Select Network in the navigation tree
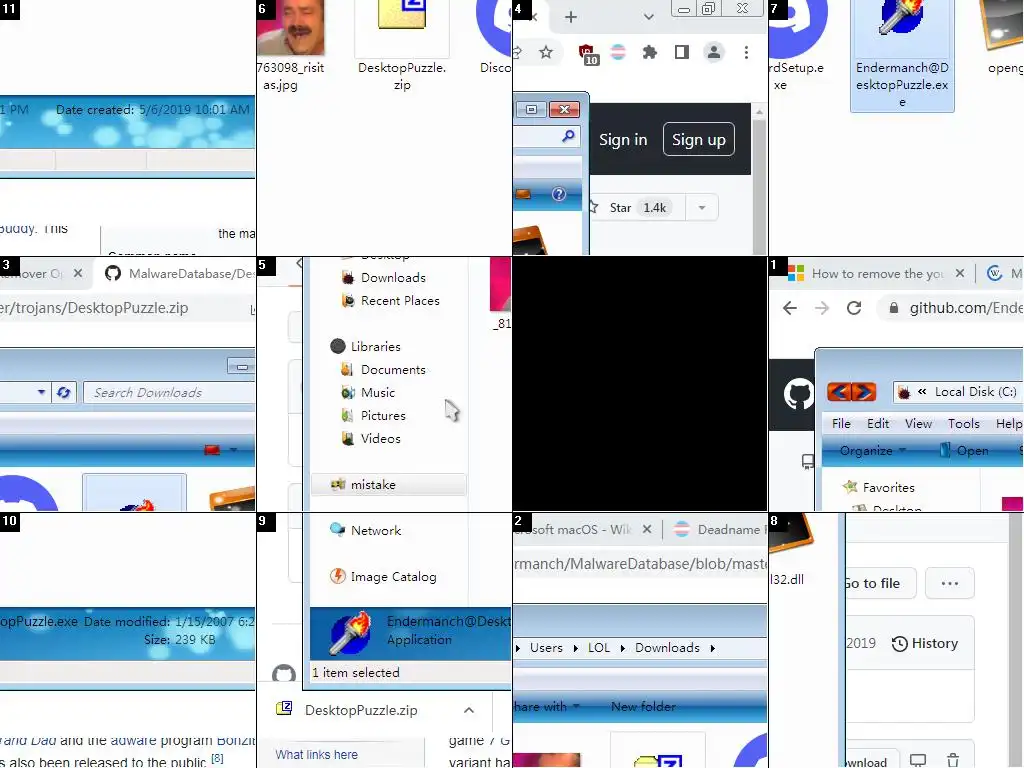Screen dimensions: 1024x768 366,530
